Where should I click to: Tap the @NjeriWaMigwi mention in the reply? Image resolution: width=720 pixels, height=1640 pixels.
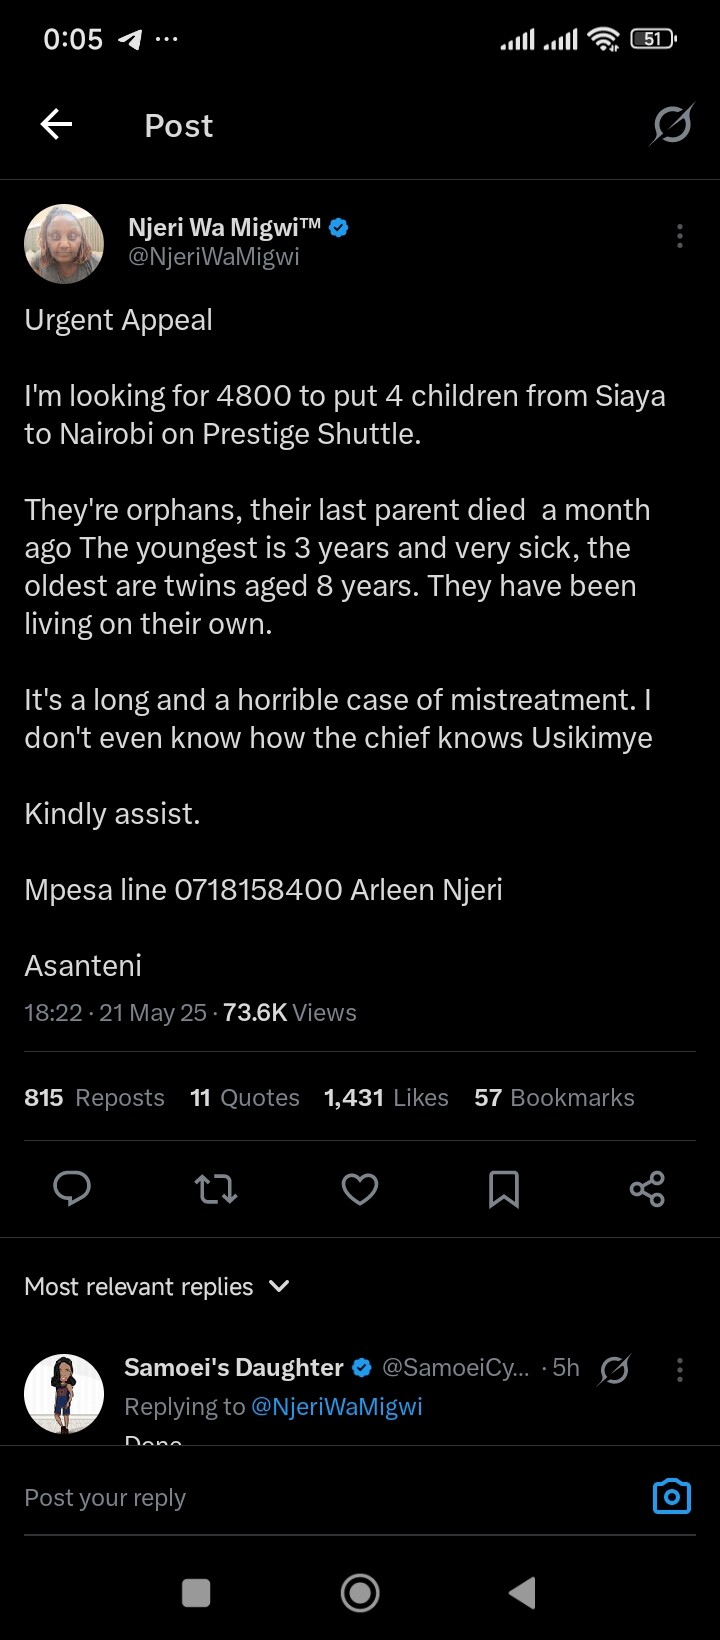(337, 1407)
